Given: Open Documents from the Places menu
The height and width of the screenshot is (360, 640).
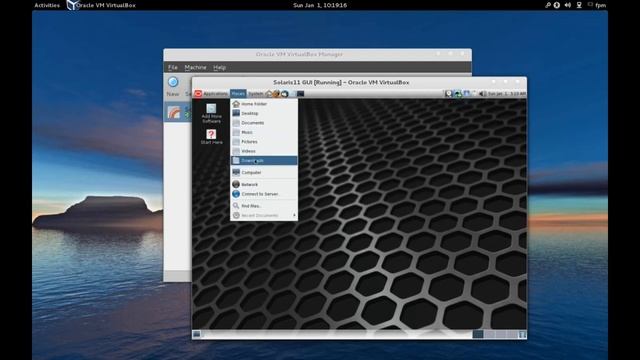Looking at the screenshot, I should 264,123.
